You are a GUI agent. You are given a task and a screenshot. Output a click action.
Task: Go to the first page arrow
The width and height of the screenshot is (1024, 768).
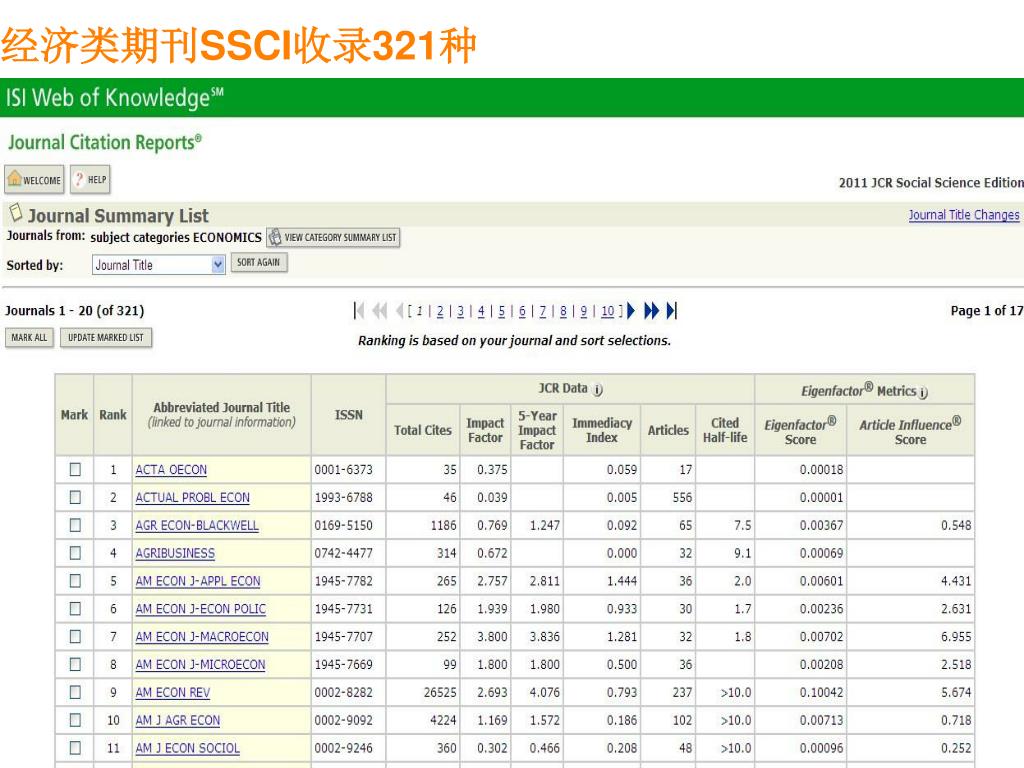(359, 311)
